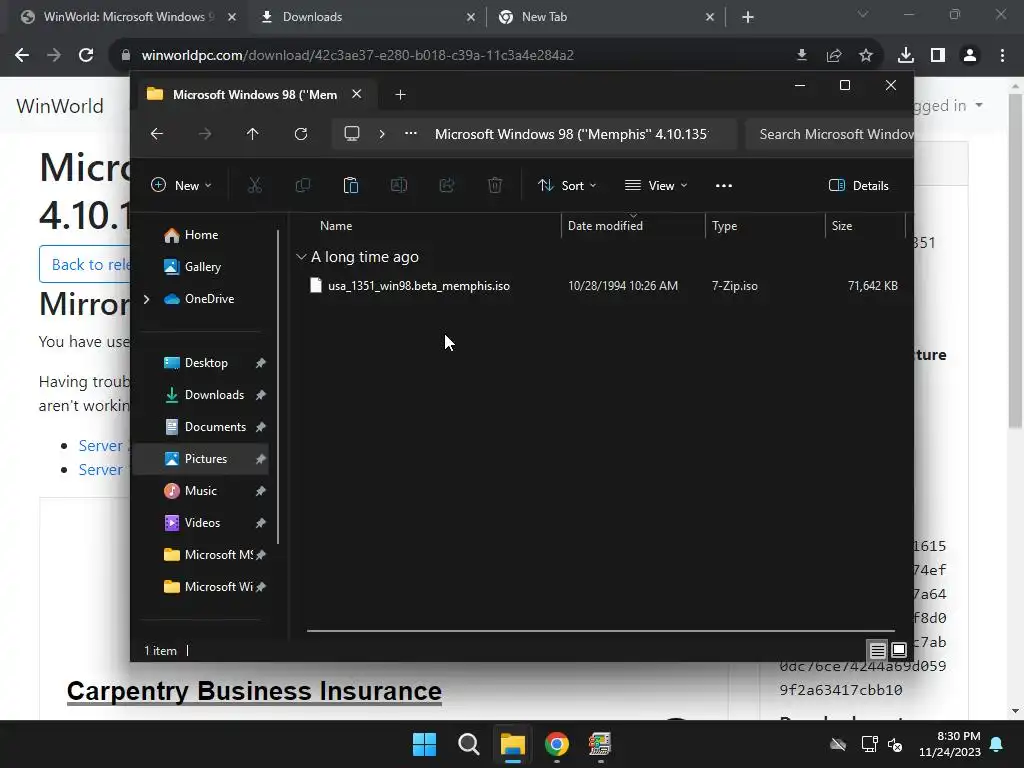This screenshot has width=1024, height=768.
Task: Switch to details list view icon in status bar
Action: [877, 650]
